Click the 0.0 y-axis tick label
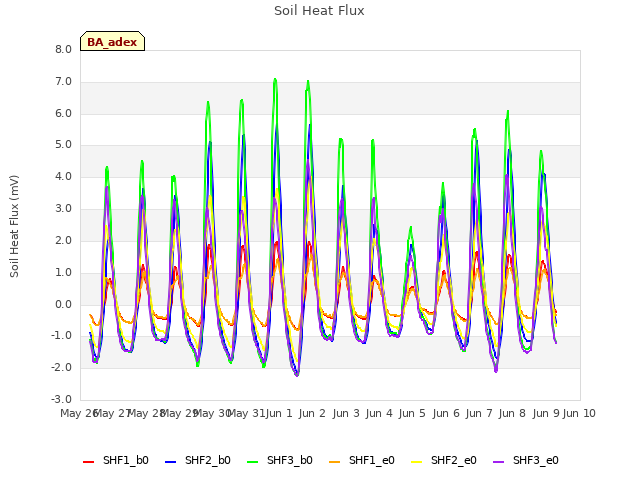 click(63, 304)
